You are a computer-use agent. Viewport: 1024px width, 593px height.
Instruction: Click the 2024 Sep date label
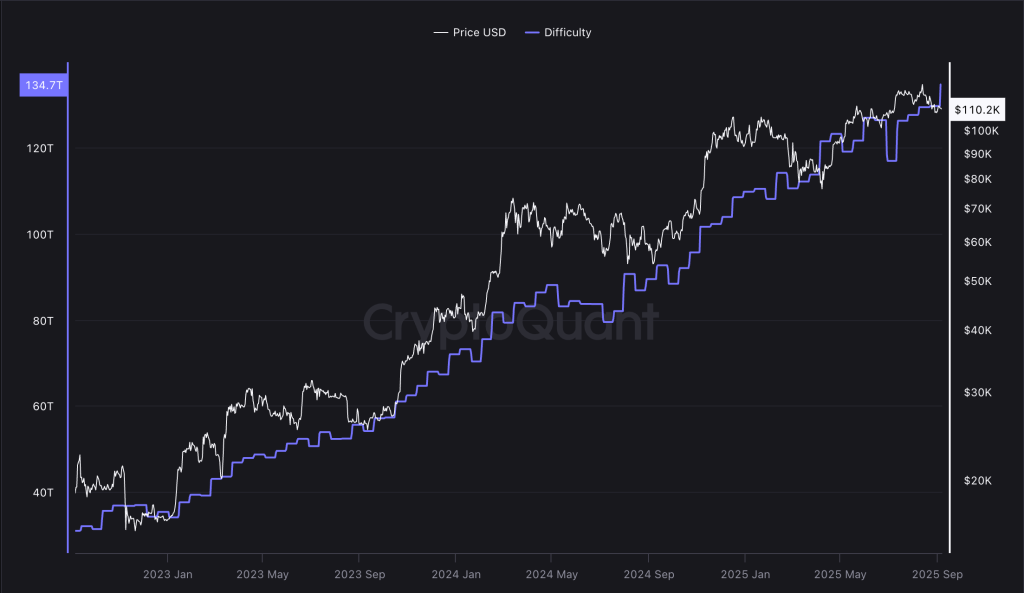point(648,574)
